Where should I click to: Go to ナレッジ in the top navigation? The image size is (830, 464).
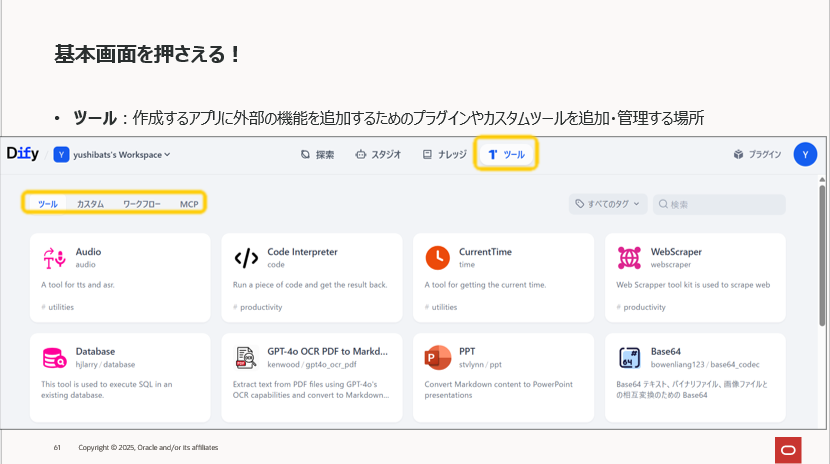point(445,154)
